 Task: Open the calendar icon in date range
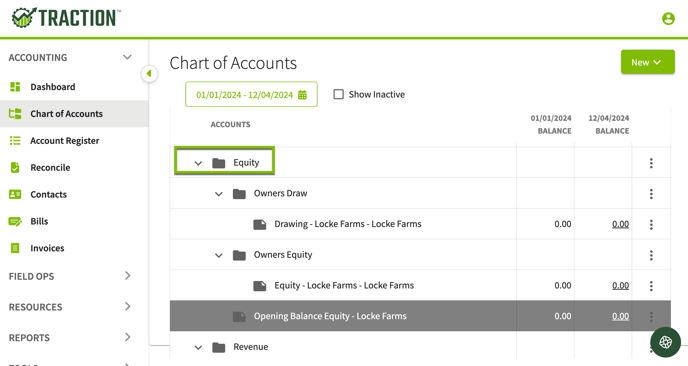302,95
